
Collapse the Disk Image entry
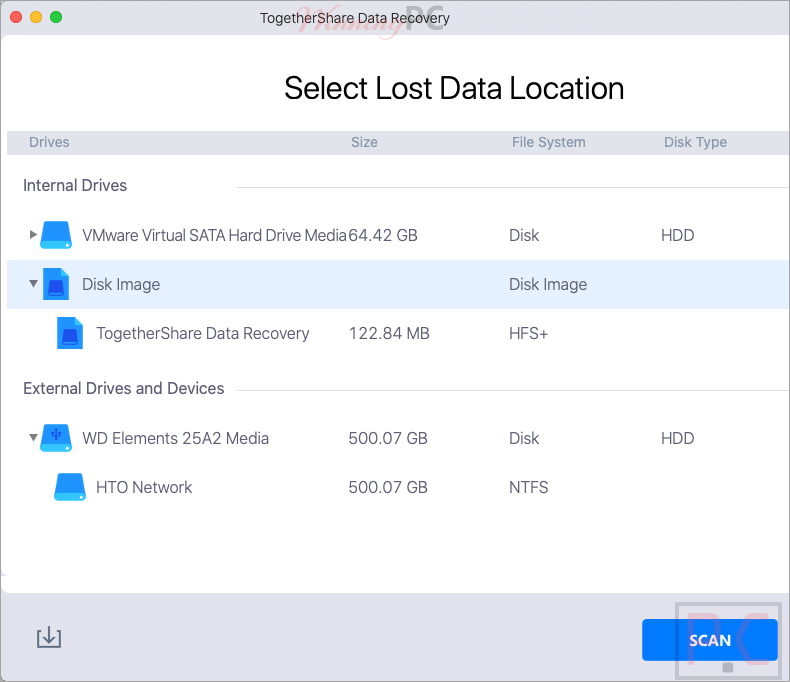pos(33,284)
